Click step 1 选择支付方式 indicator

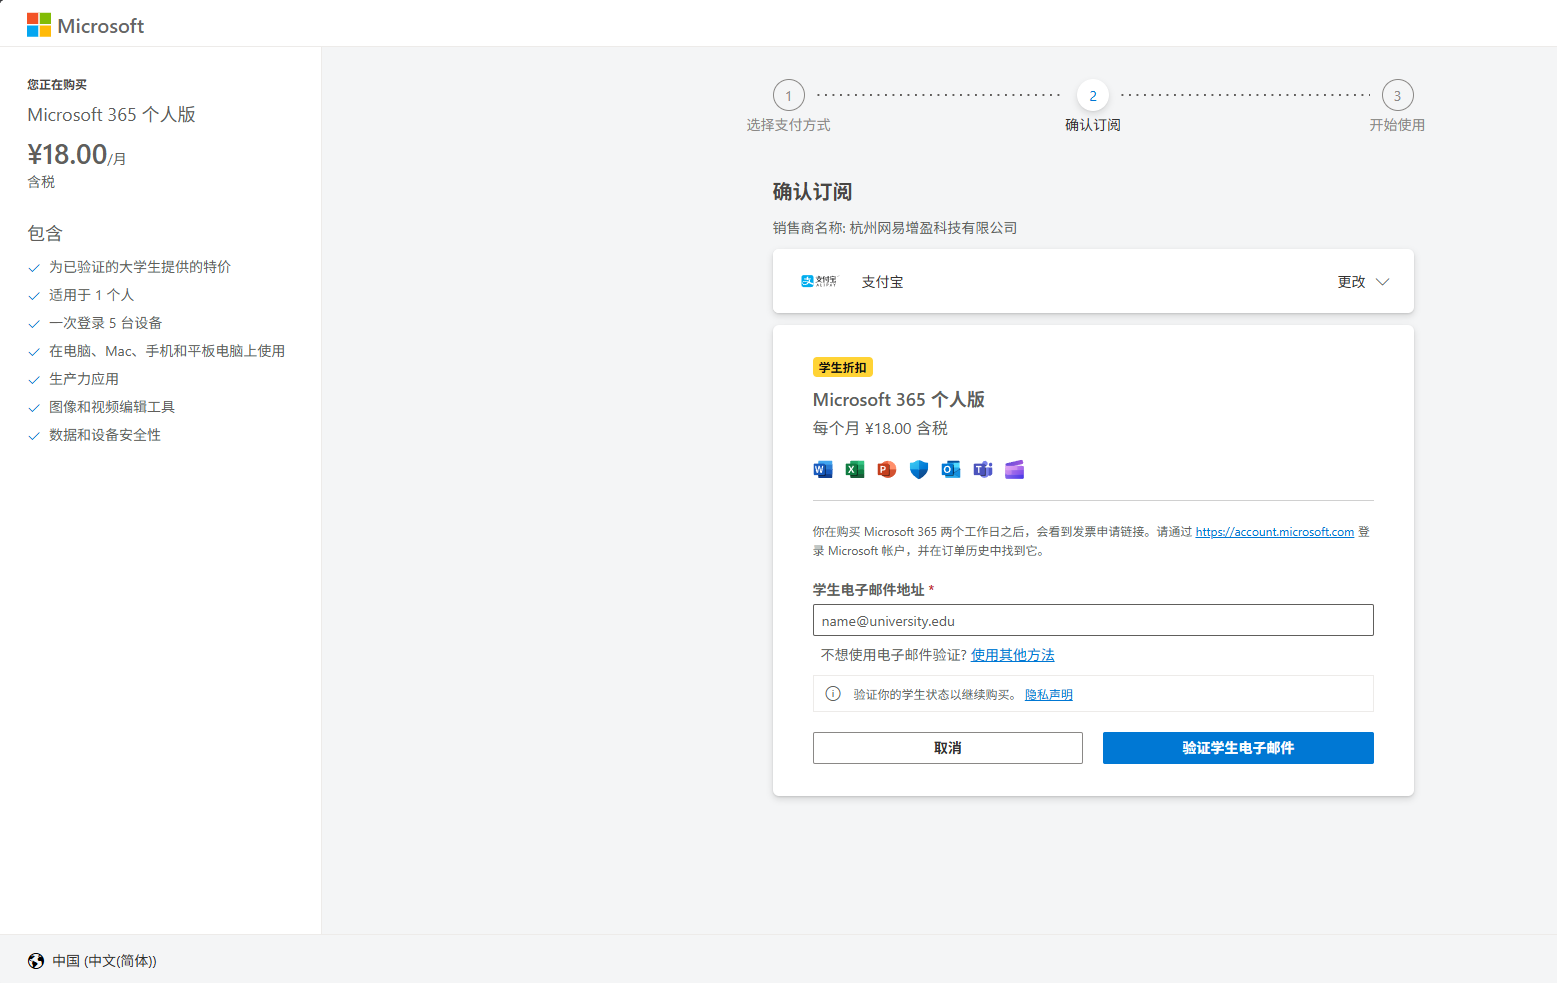[x=789, y=95]
